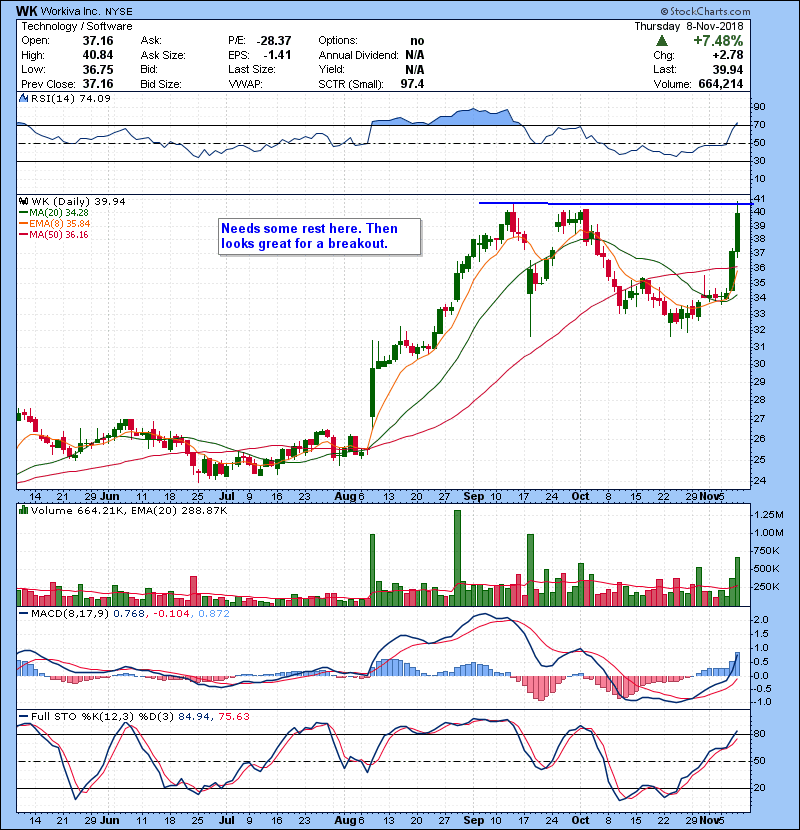
Task: Click the 1.25M label on the volume axis
Action: (769, 515)
